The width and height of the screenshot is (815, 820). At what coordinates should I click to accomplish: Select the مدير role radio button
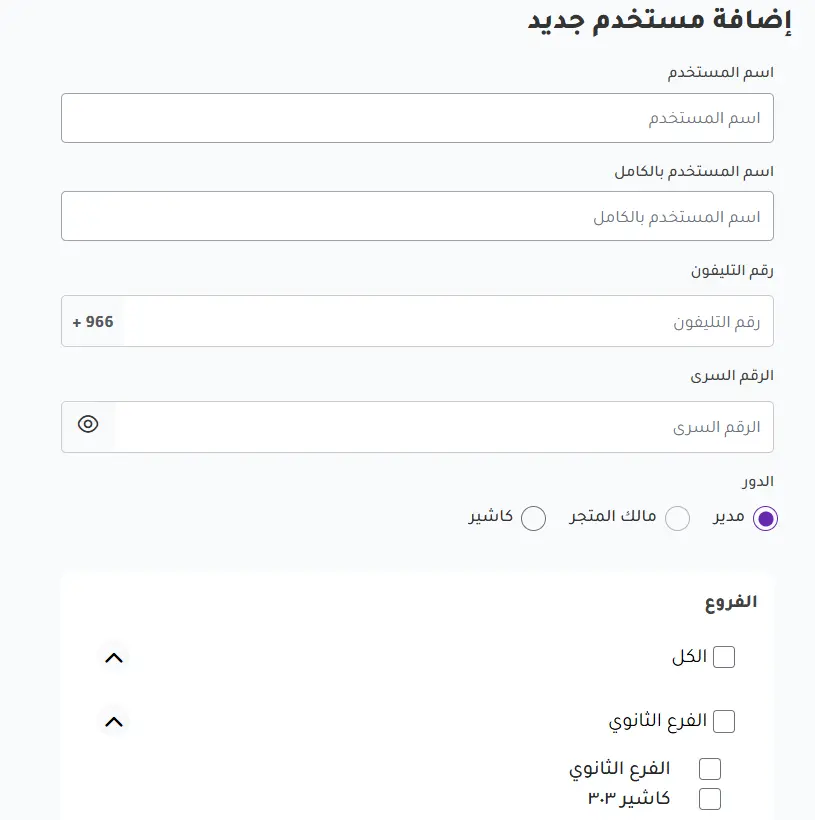click(x=767, y=519)
